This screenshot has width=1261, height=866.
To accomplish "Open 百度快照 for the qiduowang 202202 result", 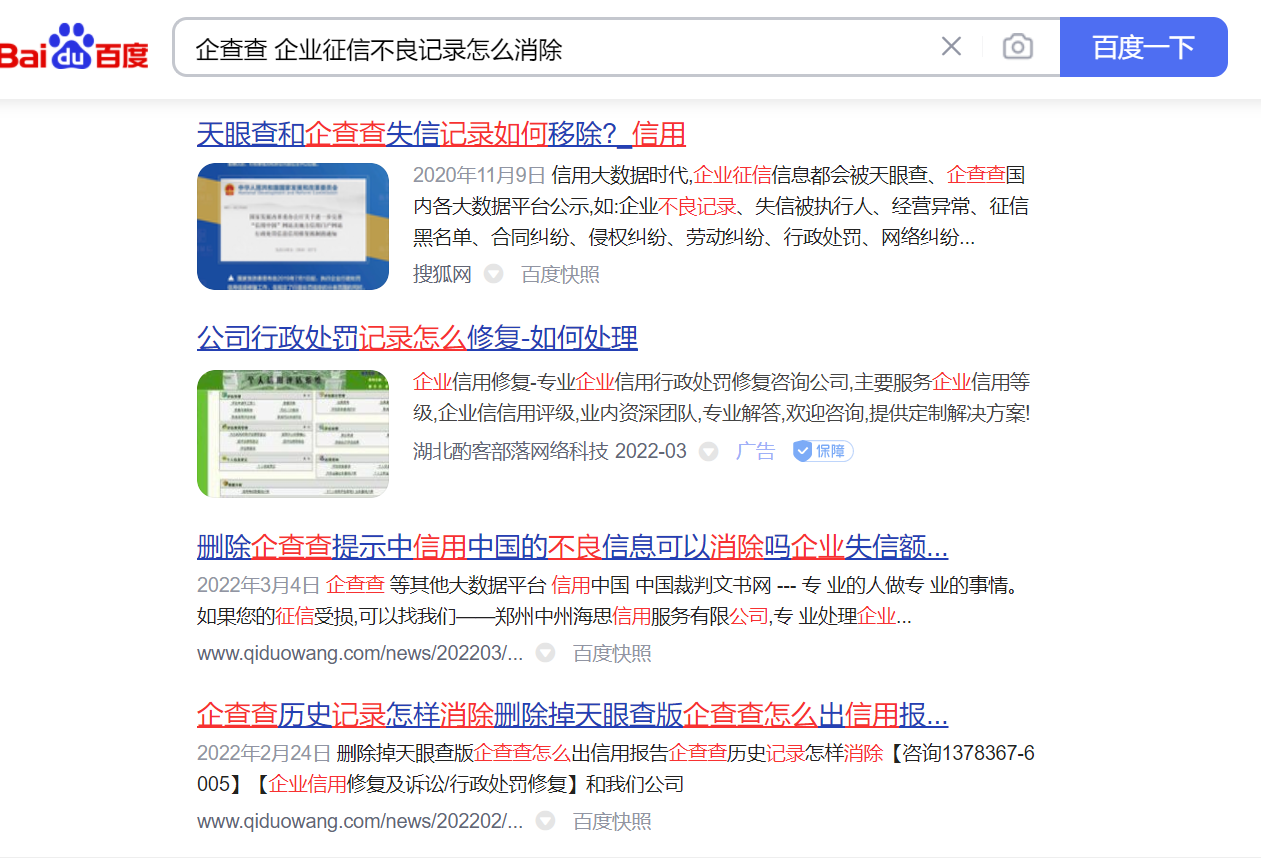I will [612, 821].
